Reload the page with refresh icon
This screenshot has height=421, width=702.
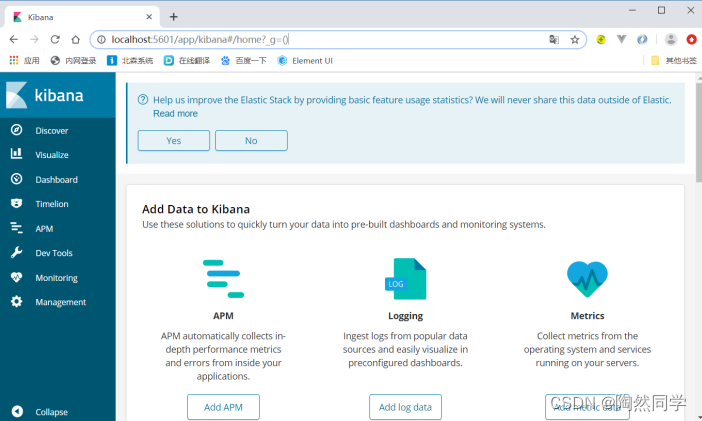55,39
